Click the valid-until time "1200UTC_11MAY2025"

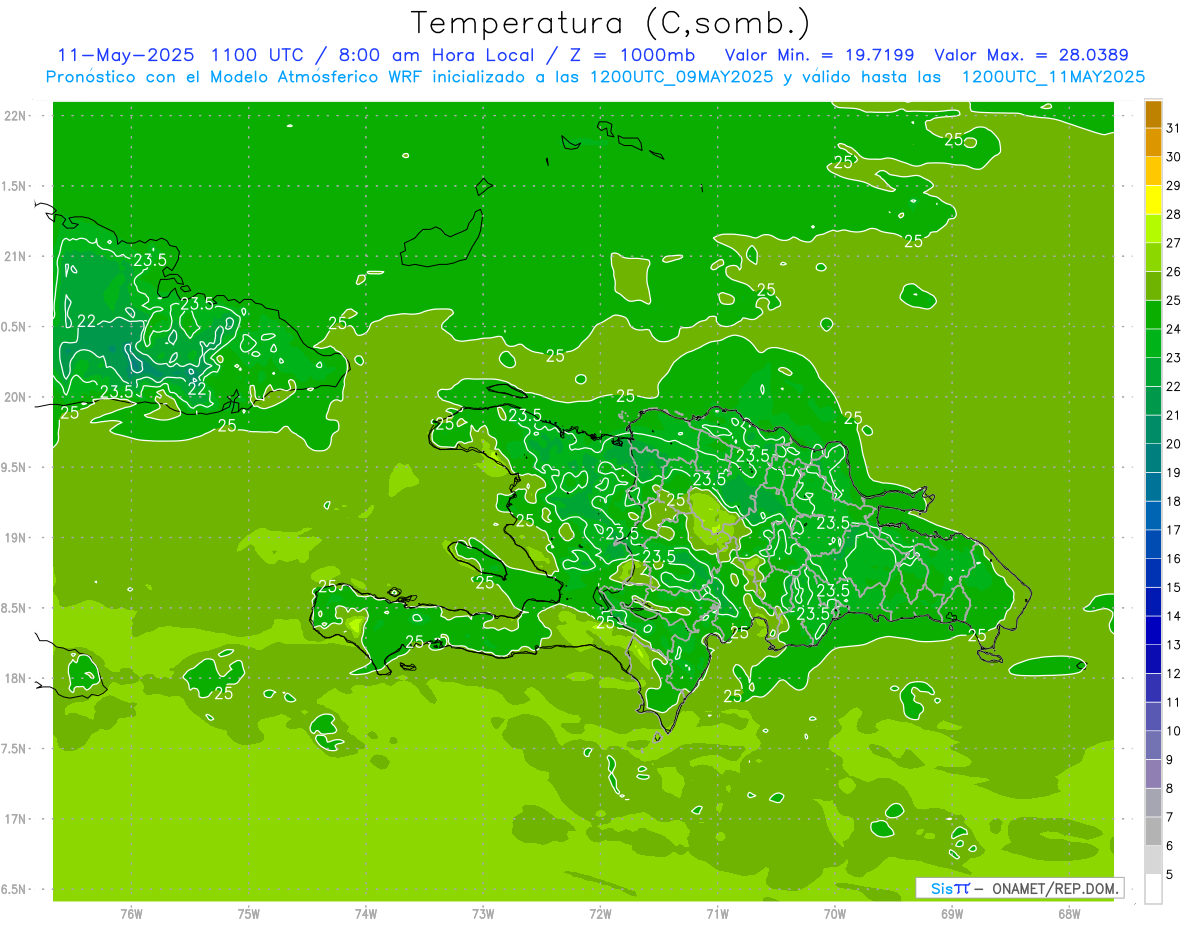[x=1054, y=76]
